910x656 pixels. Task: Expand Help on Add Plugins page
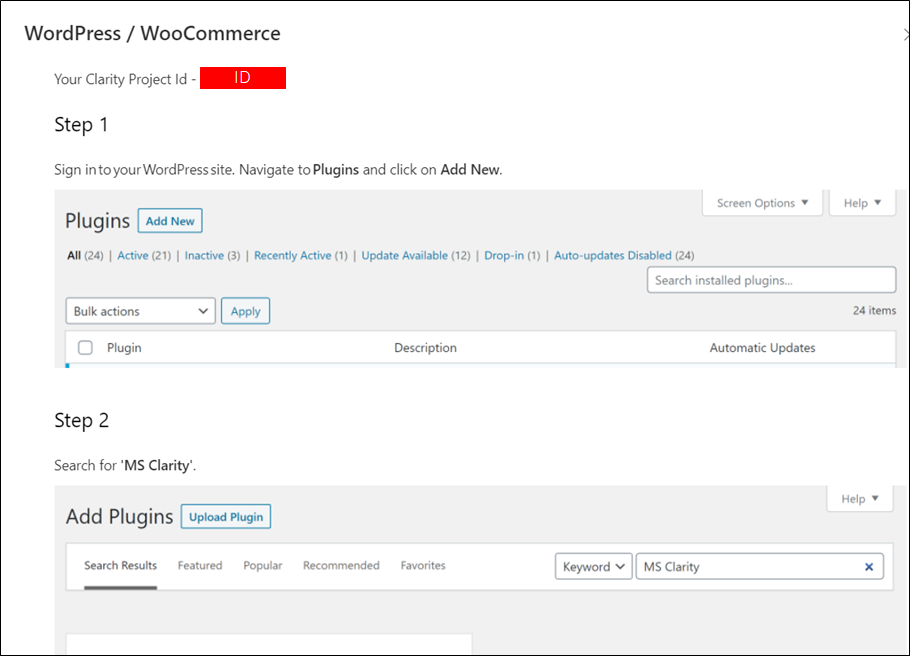coord(859,499)
